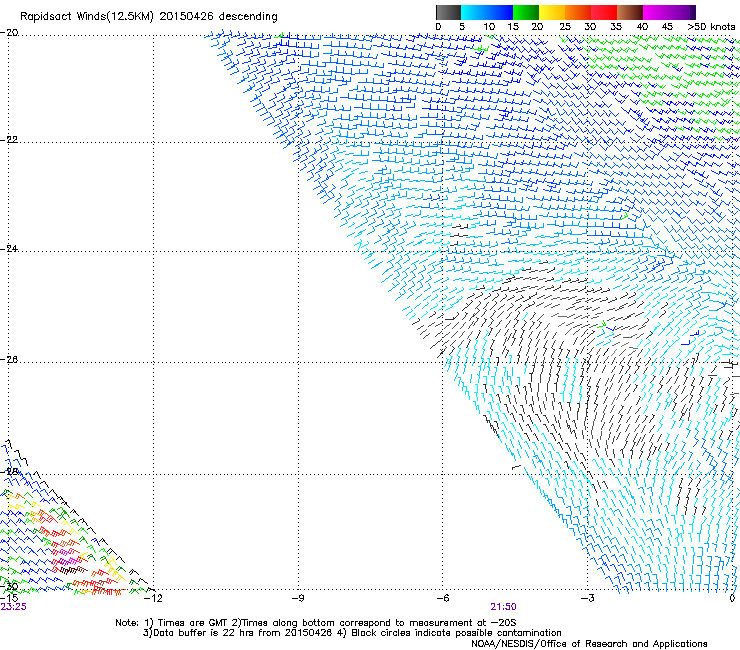Click the '-15' longitude axis label
This screenshot has height=650, width=740.
9,598
